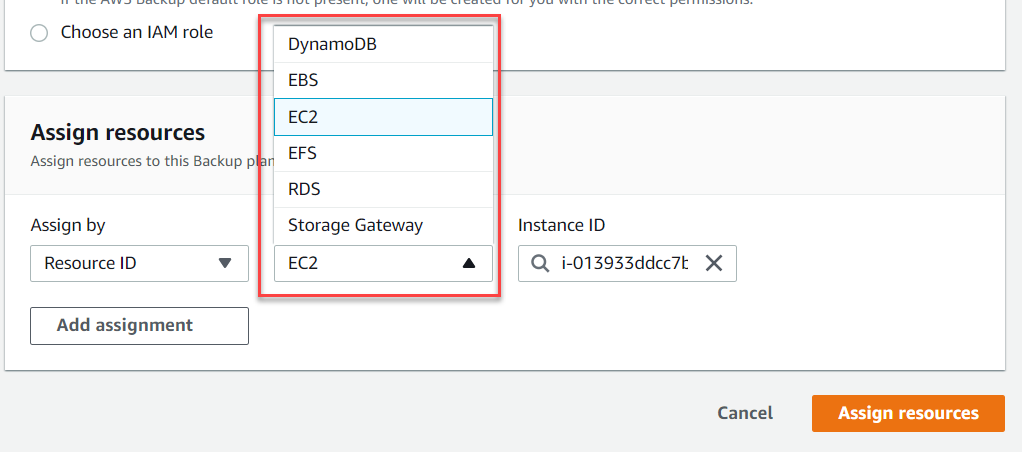Image resolution: width=1022 pixels, height=452 pixels.
Task: Click the Assign by field label
Action: pyautogui.click(x=68, y=226)
